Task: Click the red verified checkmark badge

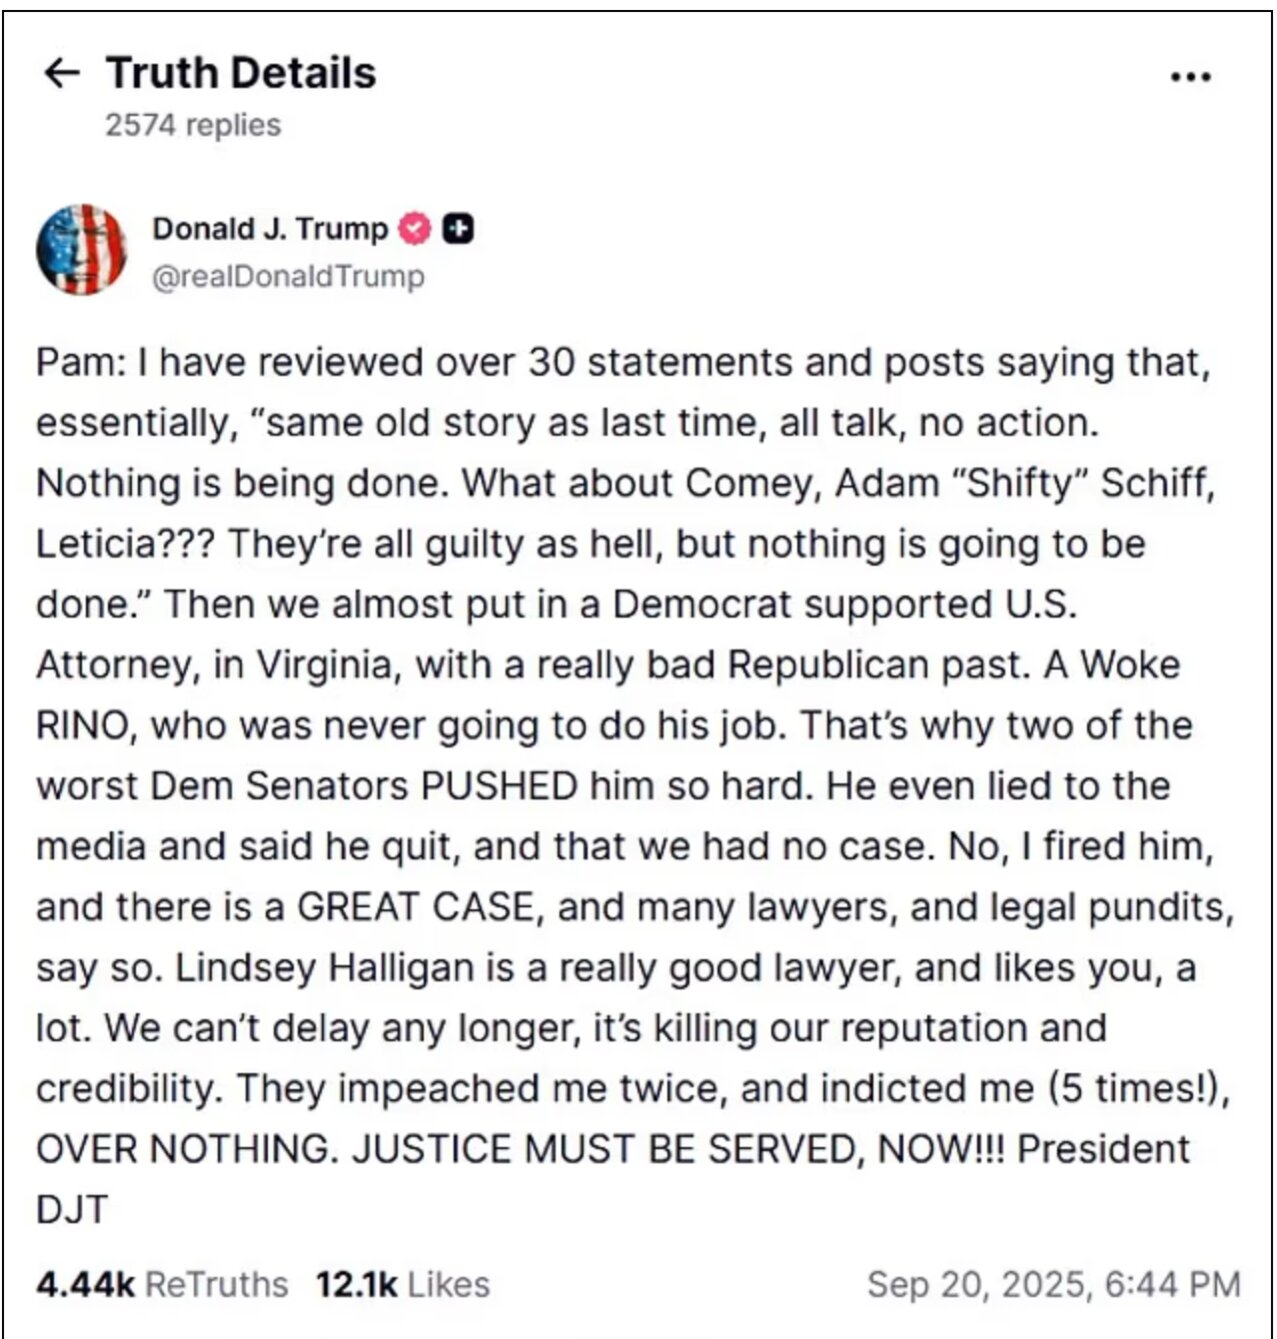Action: [415, 229]
